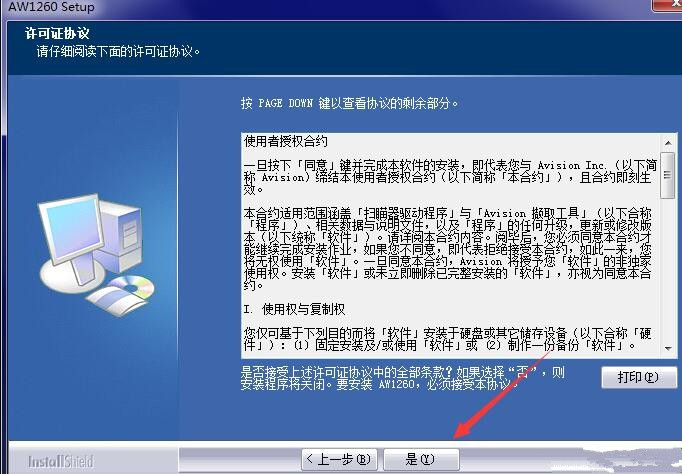Go back with the 上一步(B) button
The height and width of the screenshot is (474, 682).
tap(339, 459)
